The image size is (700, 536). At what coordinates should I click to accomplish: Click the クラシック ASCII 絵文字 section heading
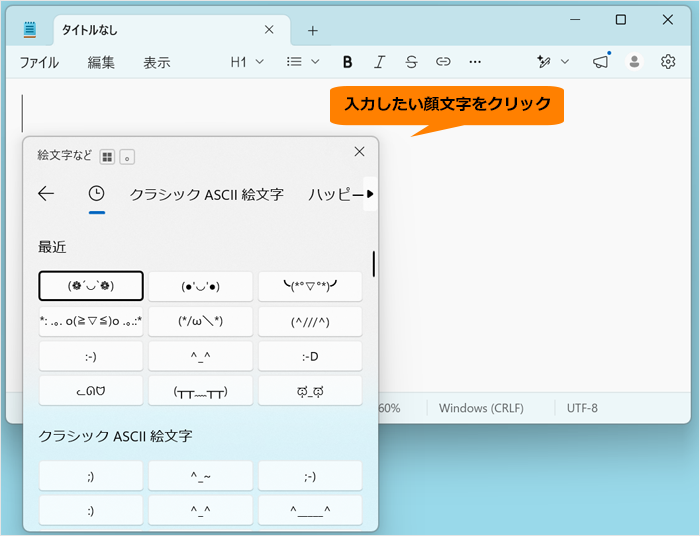pyautogui.click(x=115, y=436)
